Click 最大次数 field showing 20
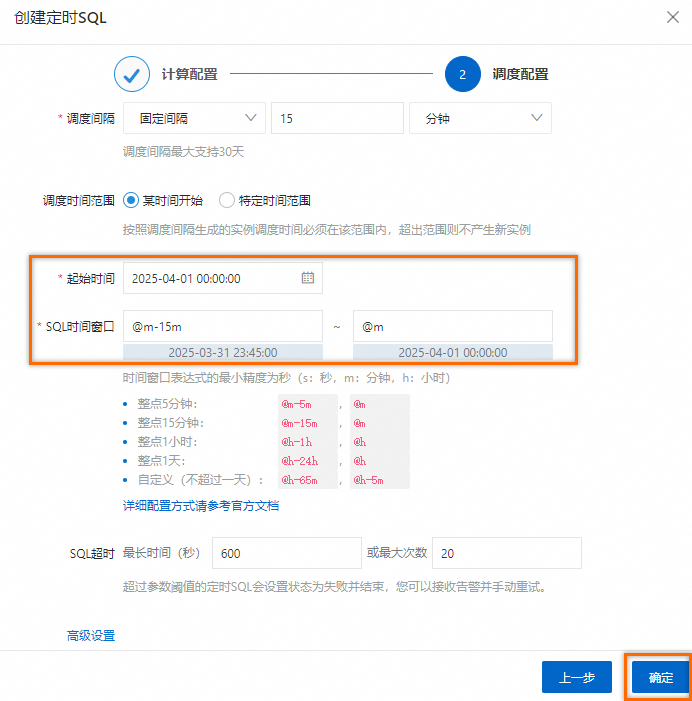This screenshot has width=692, height=701. tap(507, 553)
